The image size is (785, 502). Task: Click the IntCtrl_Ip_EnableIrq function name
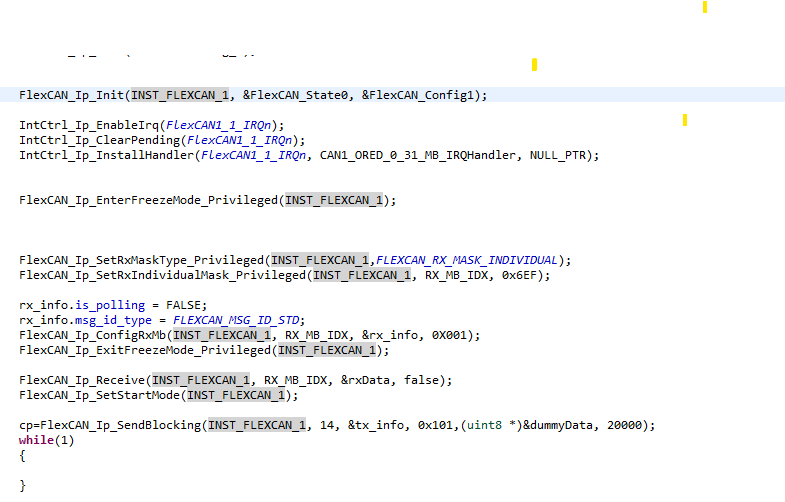[x=89, y=125]
